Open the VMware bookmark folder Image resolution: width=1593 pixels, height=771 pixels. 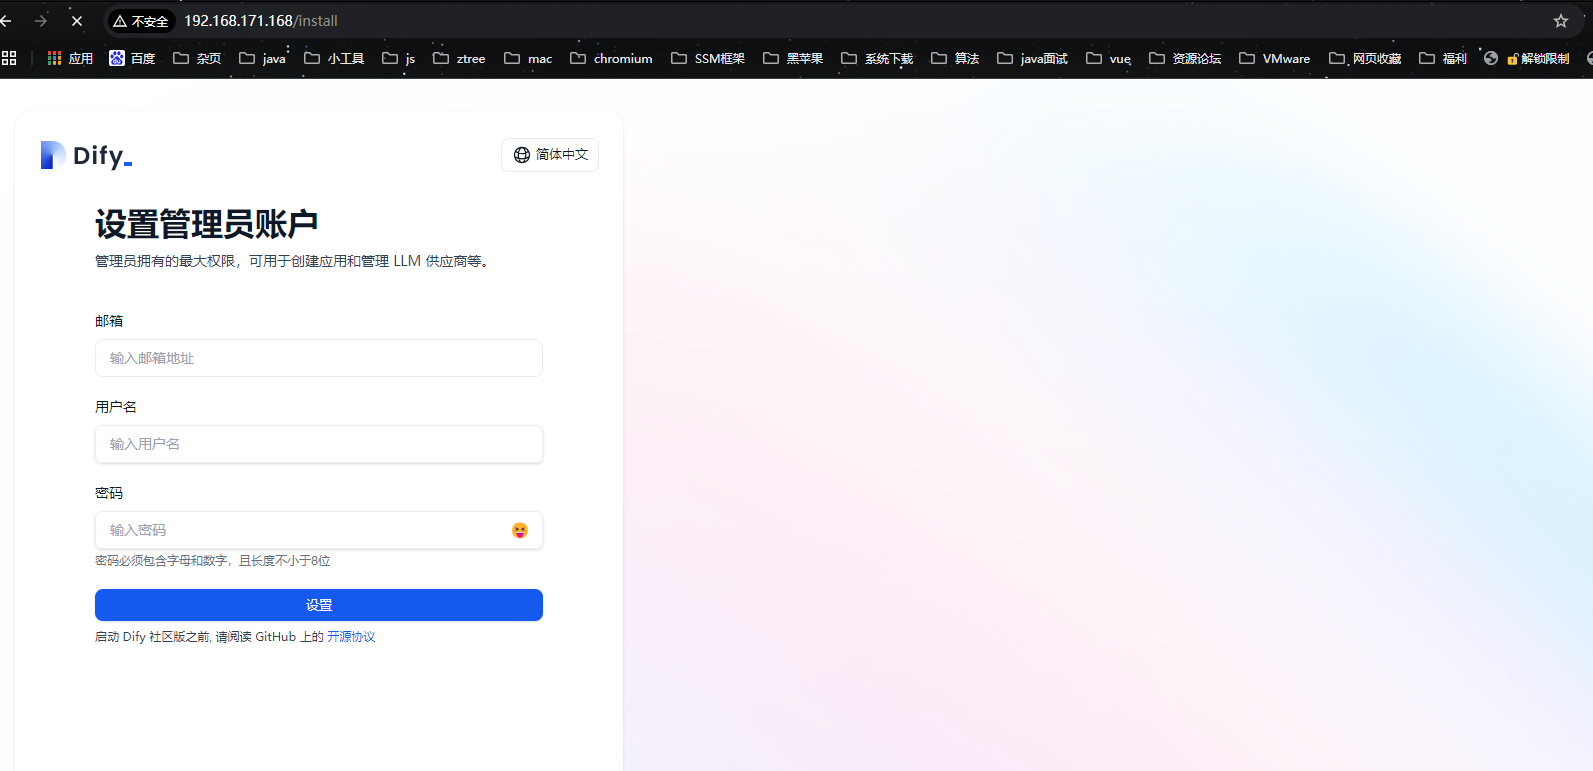click(x=1274, y=58)
